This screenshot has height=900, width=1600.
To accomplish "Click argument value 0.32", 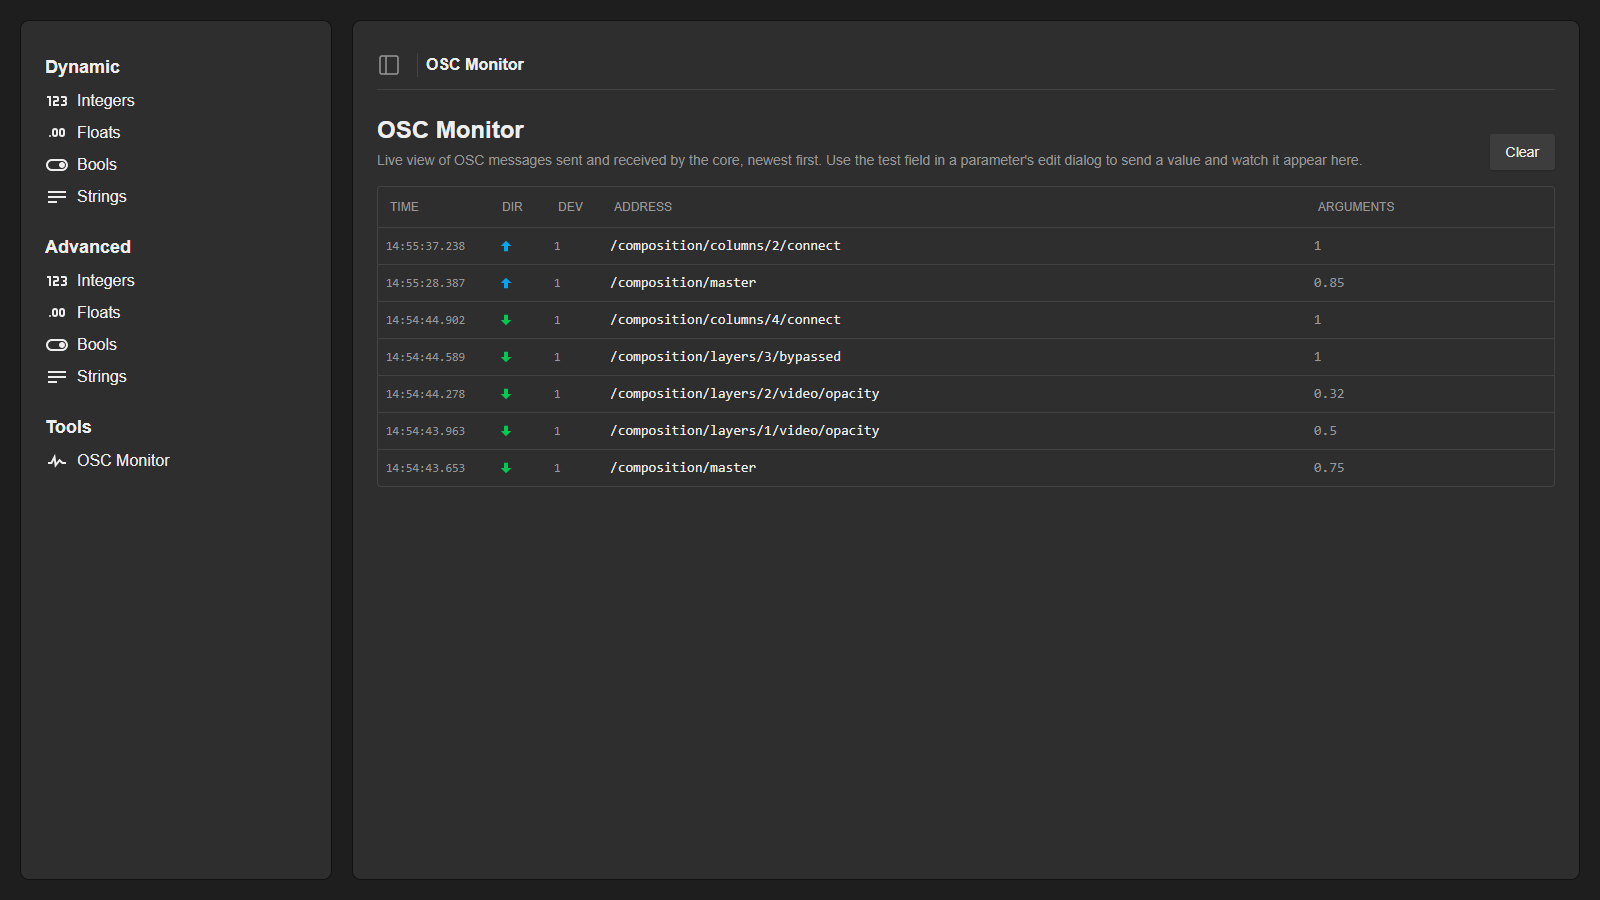I will [1329, 394].
